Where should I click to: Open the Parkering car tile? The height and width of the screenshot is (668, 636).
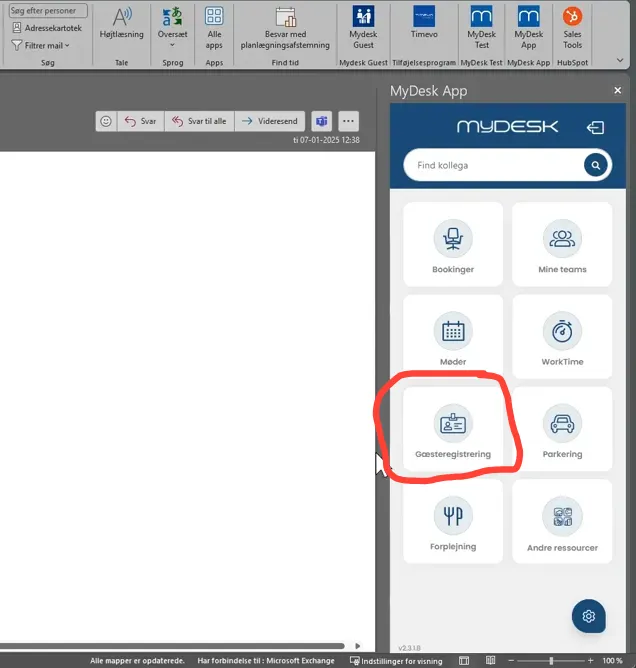(x=562, y=429)
